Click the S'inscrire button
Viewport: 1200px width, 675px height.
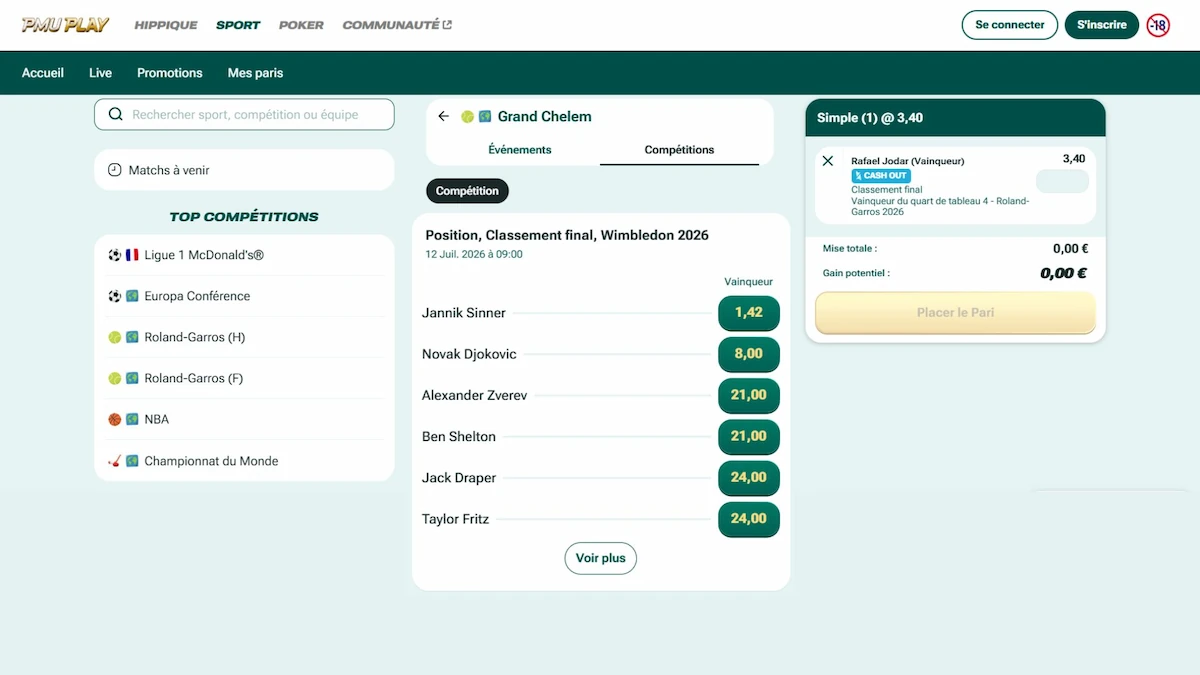coord(1102,25)
